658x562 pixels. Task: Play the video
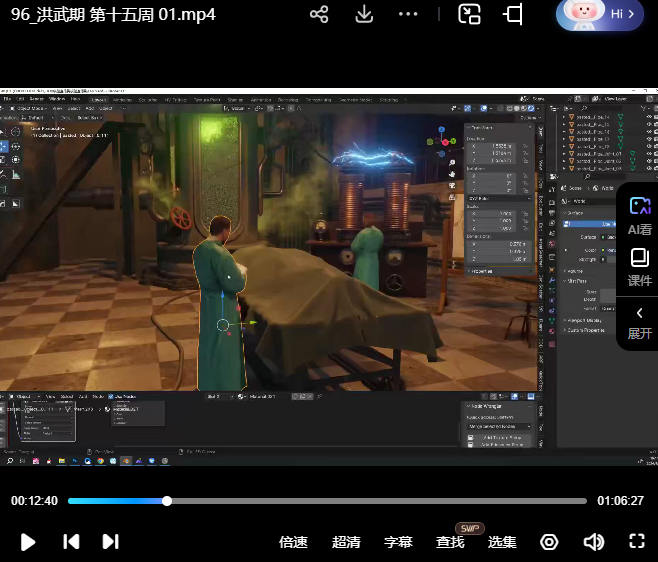[28, 541]
